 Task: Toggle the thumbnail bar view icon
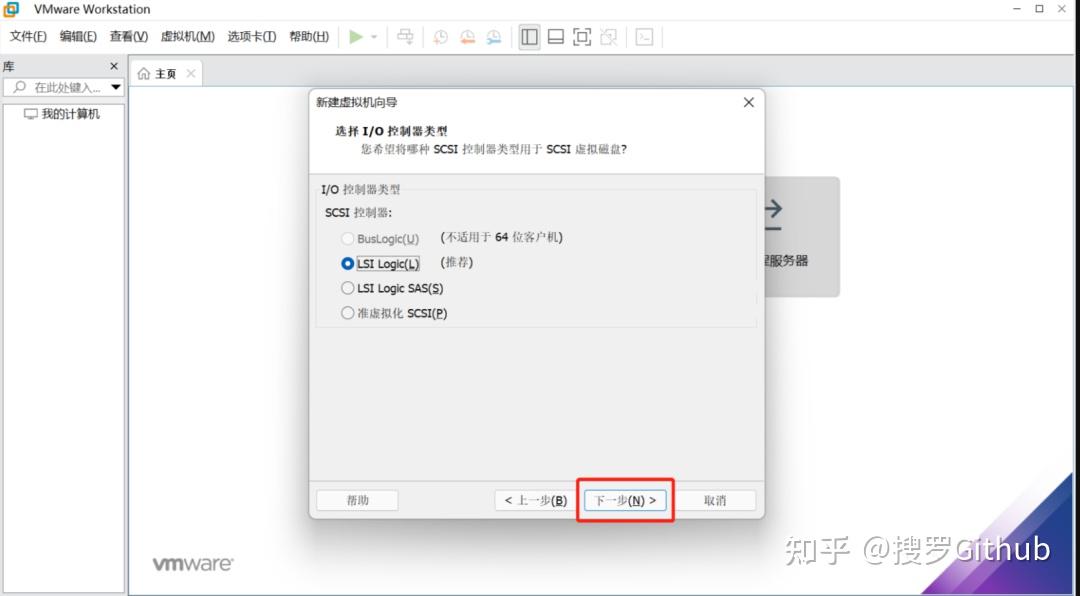(x=556, y=37)
